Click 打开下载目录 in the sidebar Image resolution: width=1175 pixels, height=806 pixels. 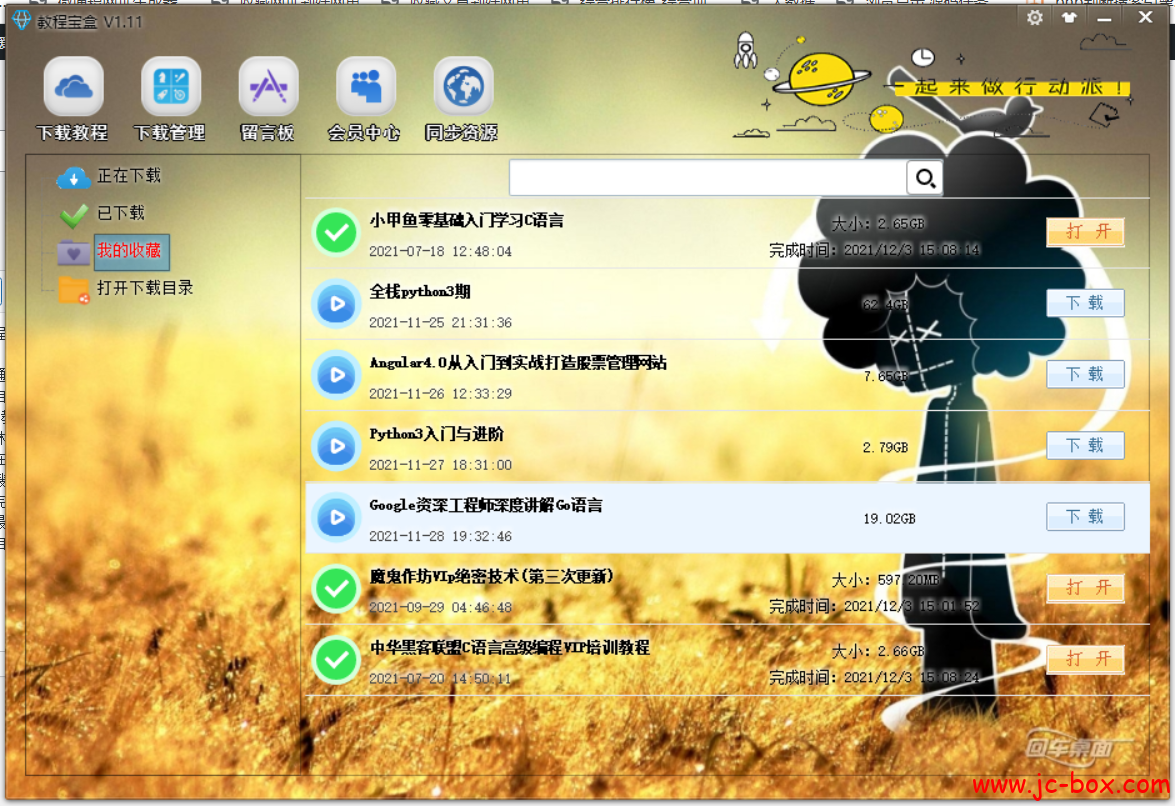(144, 288)
